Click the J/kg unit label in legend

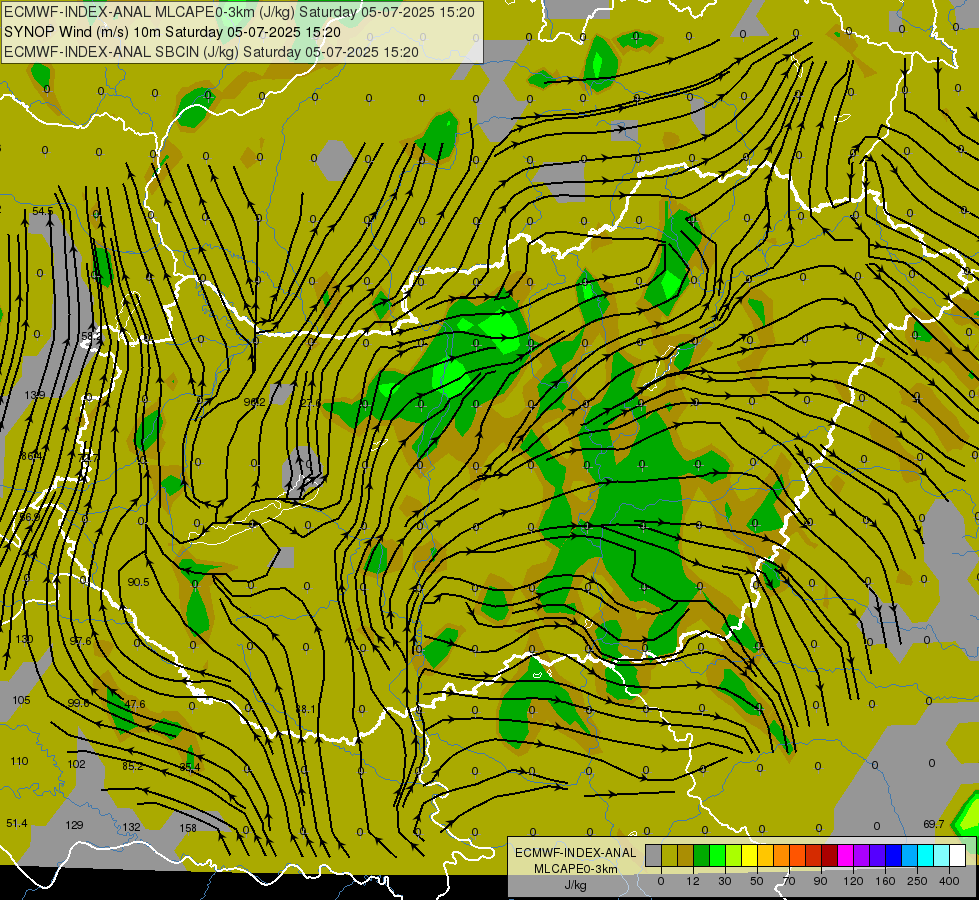point(575,885)
